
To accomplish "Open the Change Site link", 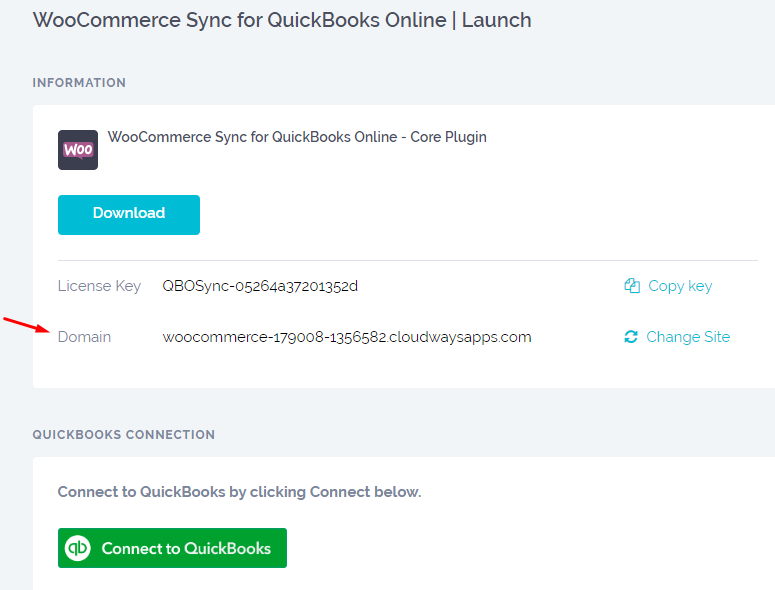I will pyautogui.click(x=688, y=337).
